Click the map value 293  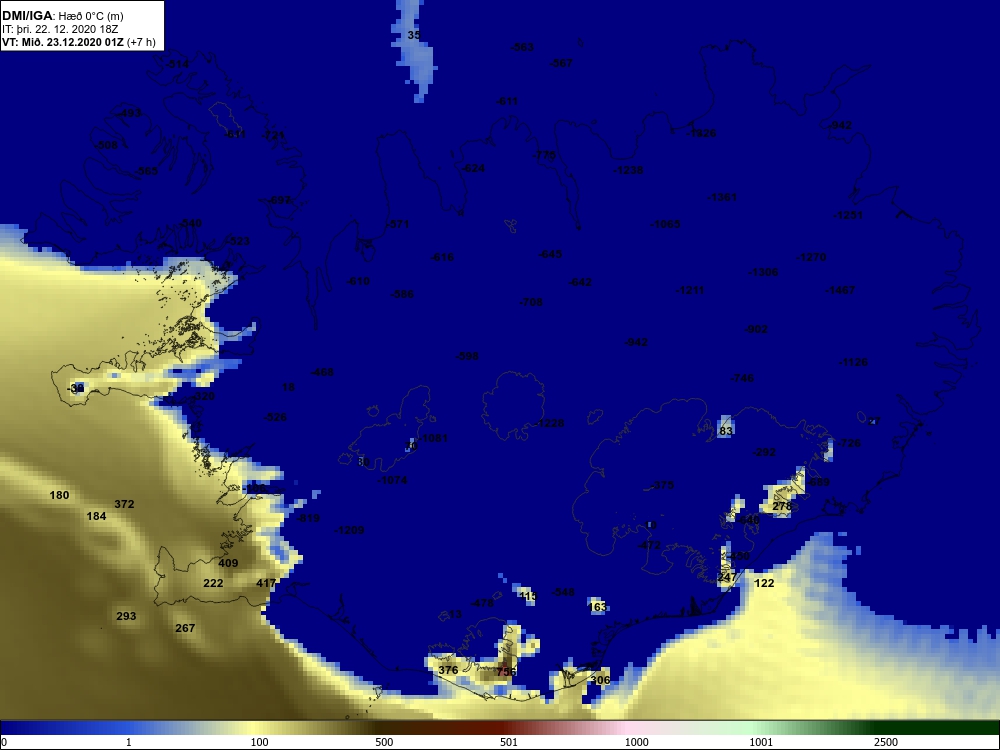point(126,616)
